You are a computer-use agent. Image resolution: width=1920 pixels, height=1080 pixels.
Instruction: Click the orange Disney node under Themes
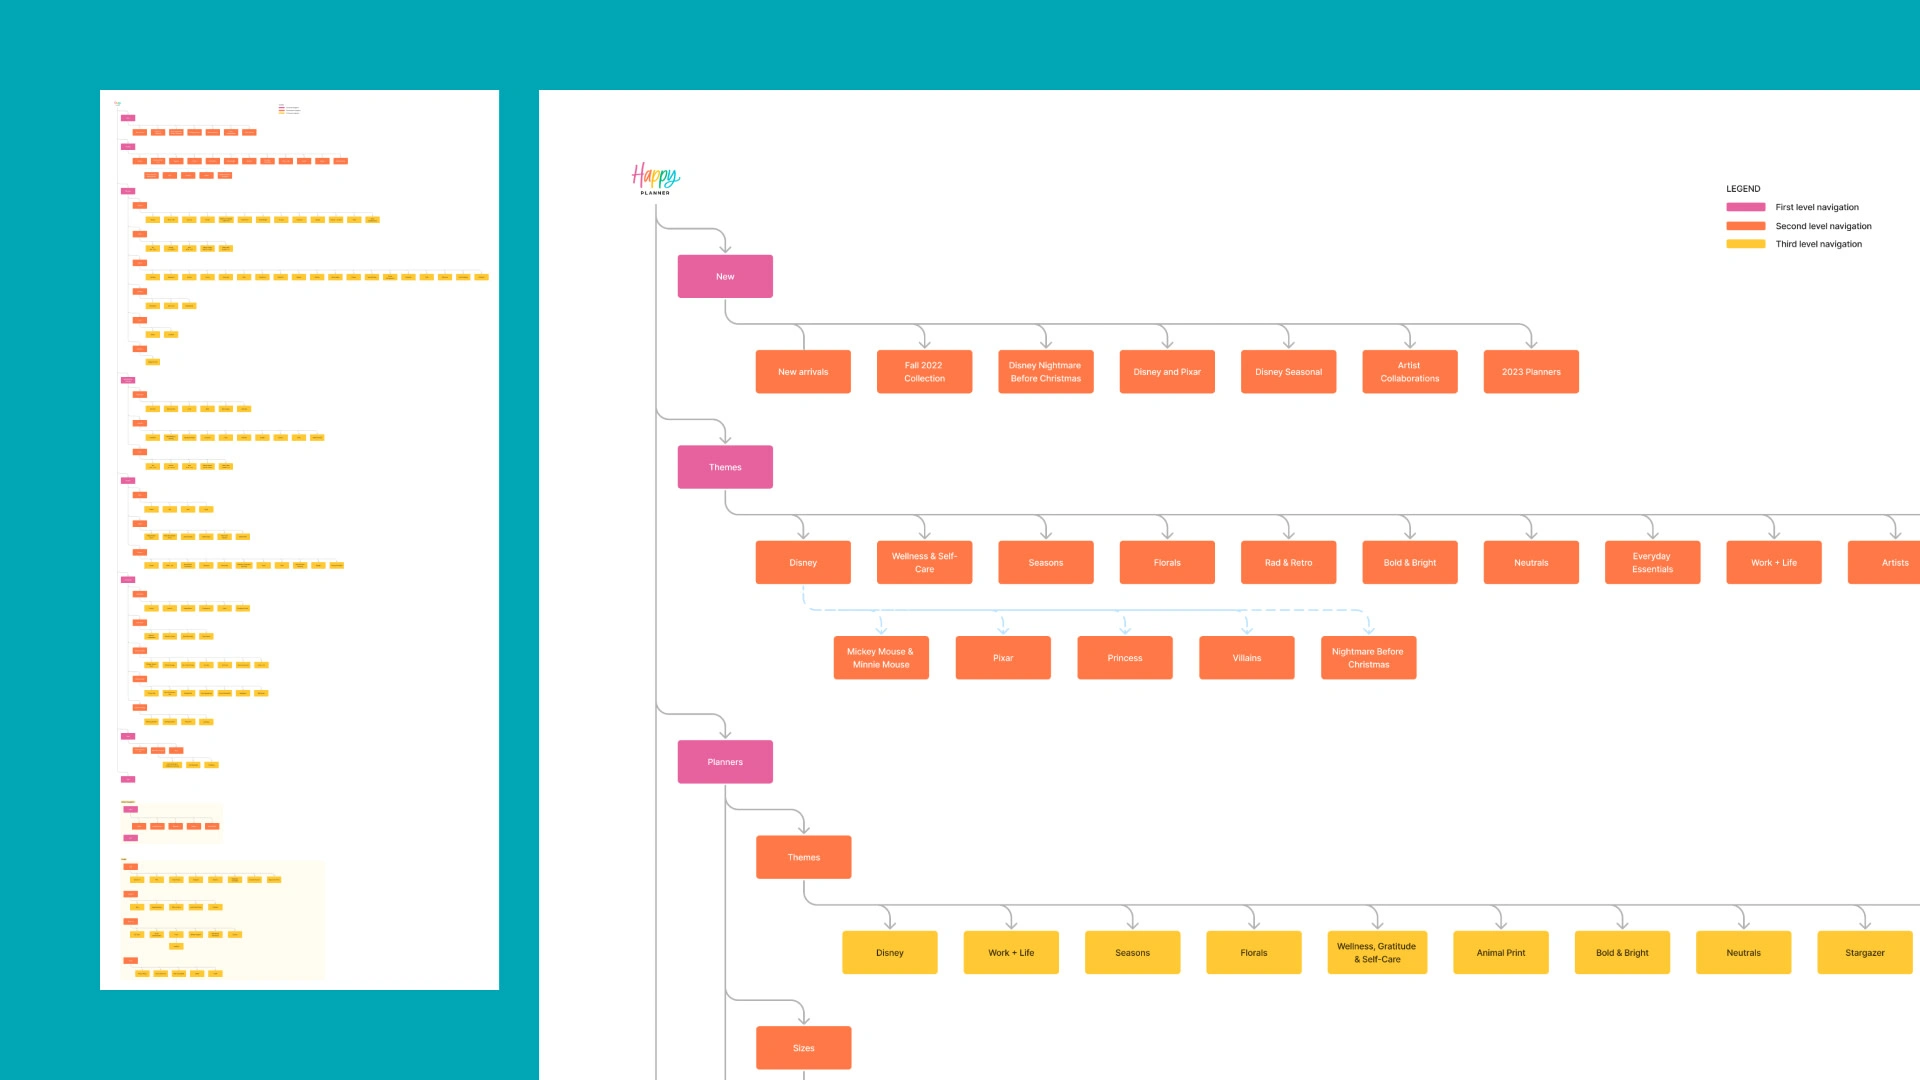(x=803, y=563)
